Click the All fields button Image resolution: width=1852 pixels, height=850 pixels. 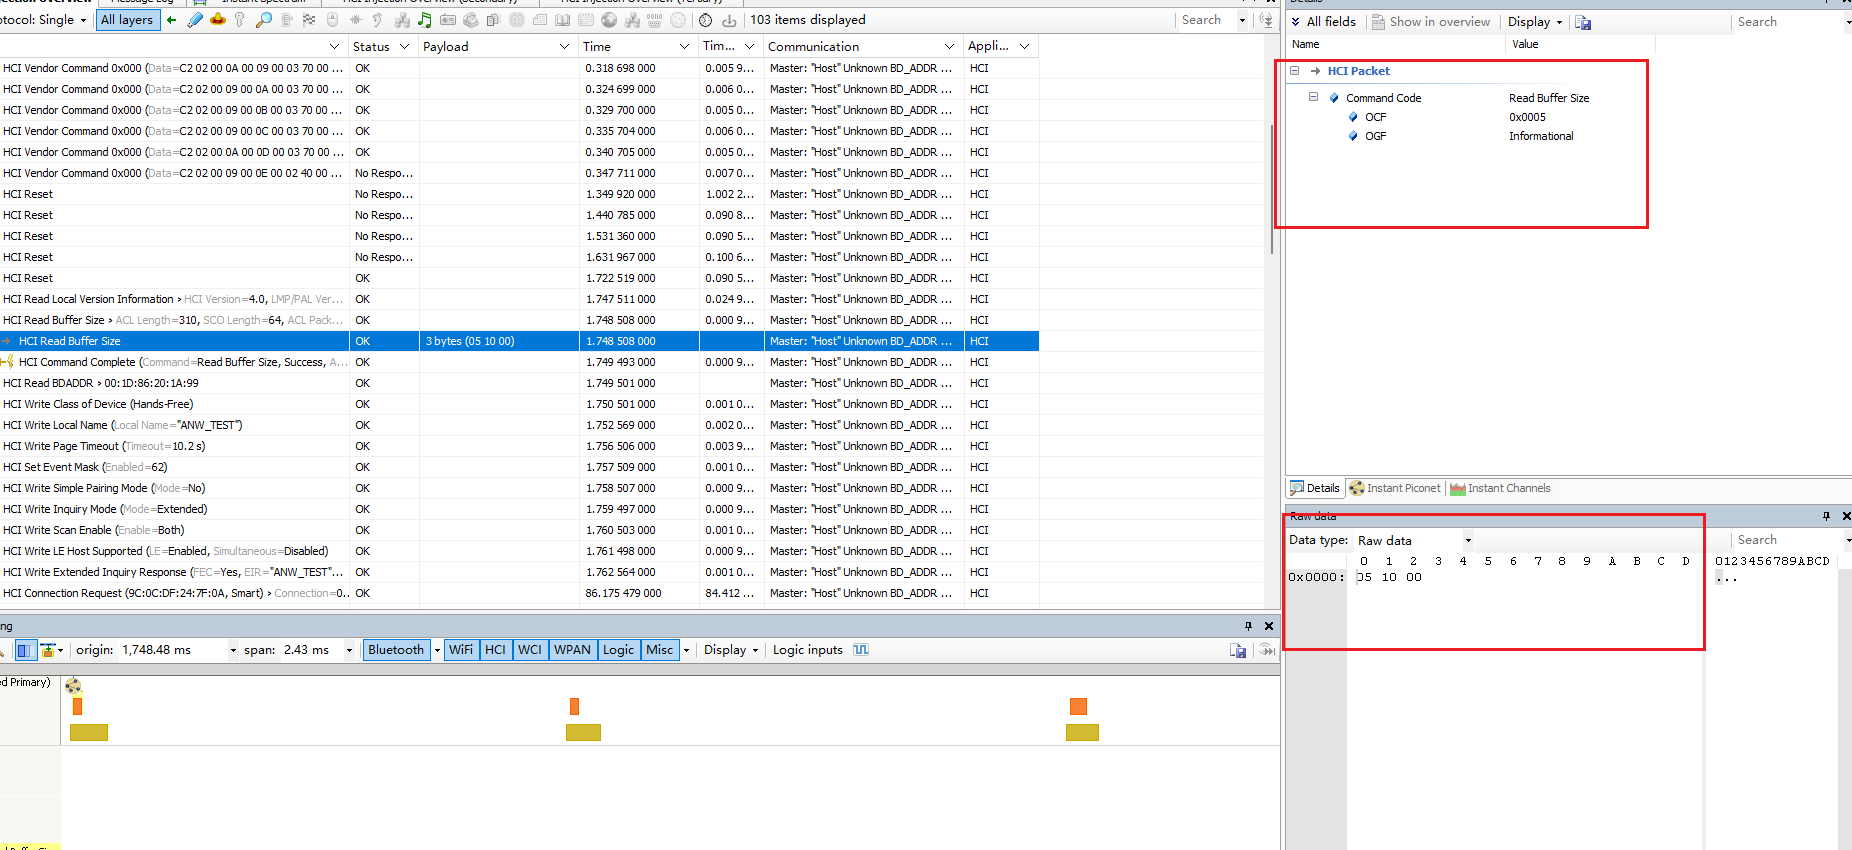1323,22
